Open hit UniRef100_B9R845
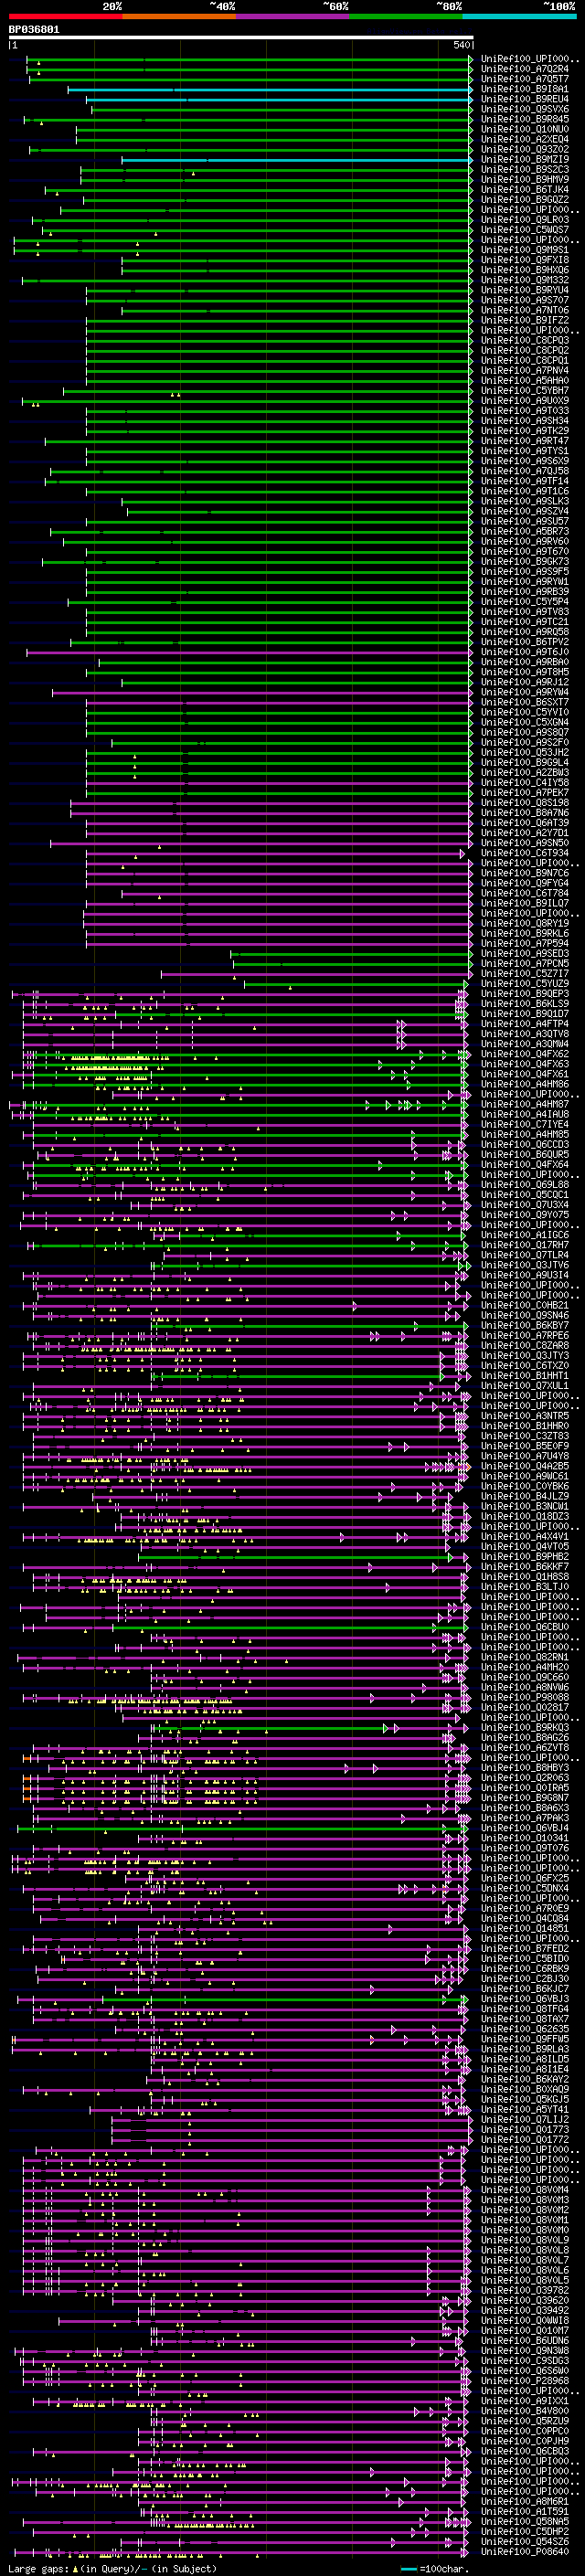The image size is (585, 2576). click(525, 119)
